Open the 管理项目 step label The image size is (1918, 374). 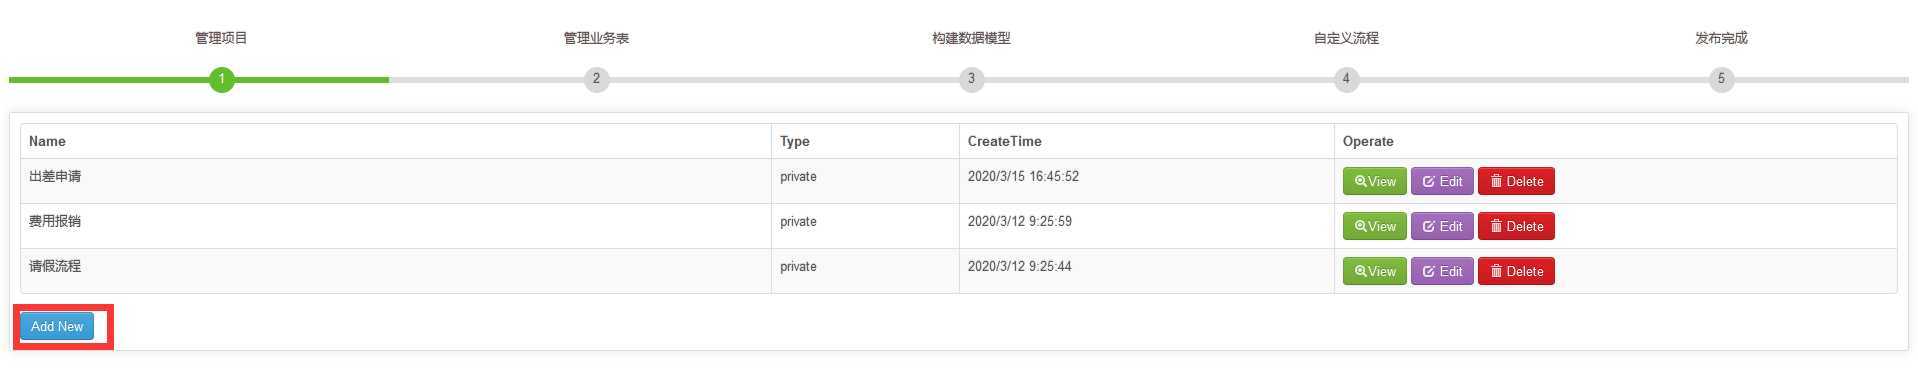(221, 38)
